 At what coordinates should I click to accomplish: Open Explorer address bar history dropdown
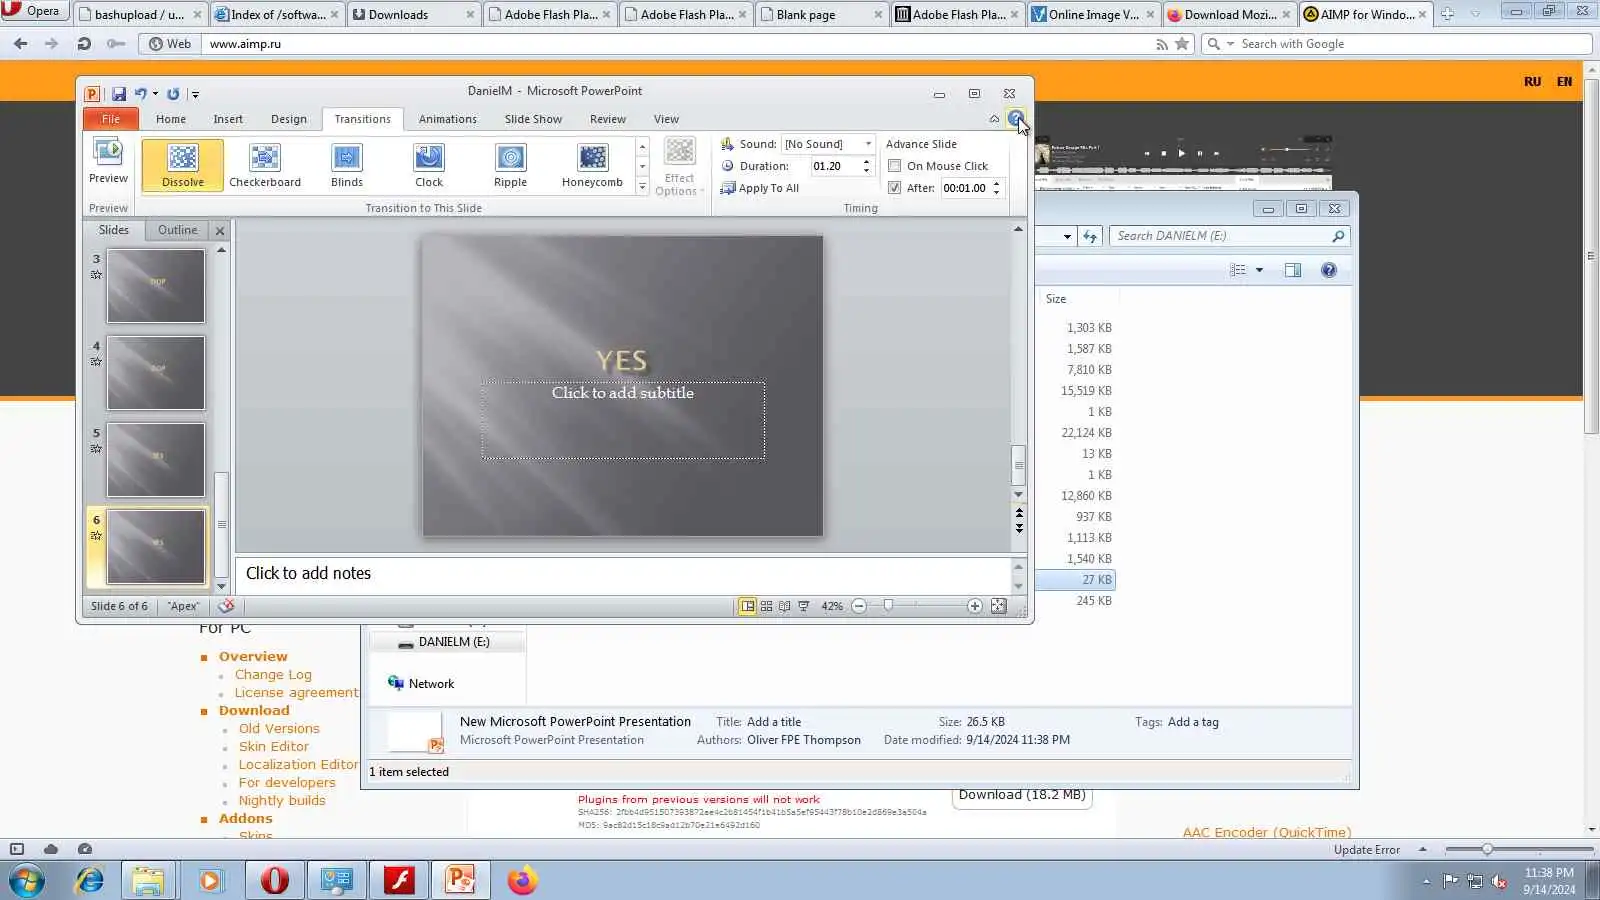[1067, 237]
